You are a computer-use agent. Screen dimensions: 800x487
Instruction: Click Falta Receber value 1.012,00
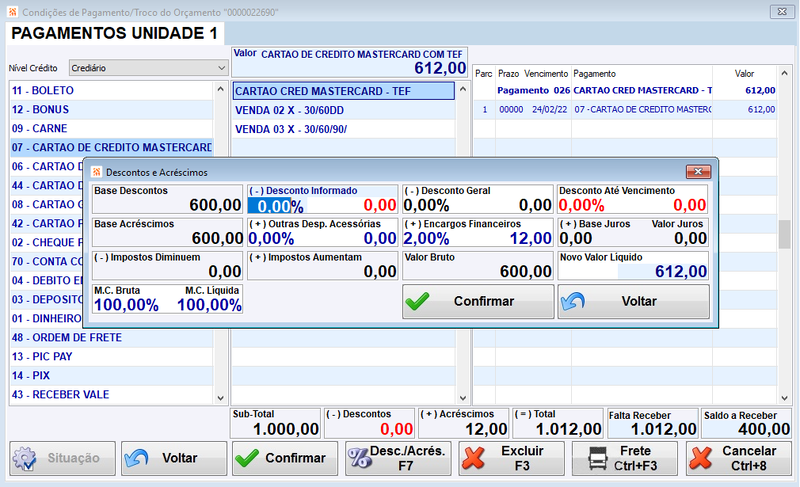point(663,429)
